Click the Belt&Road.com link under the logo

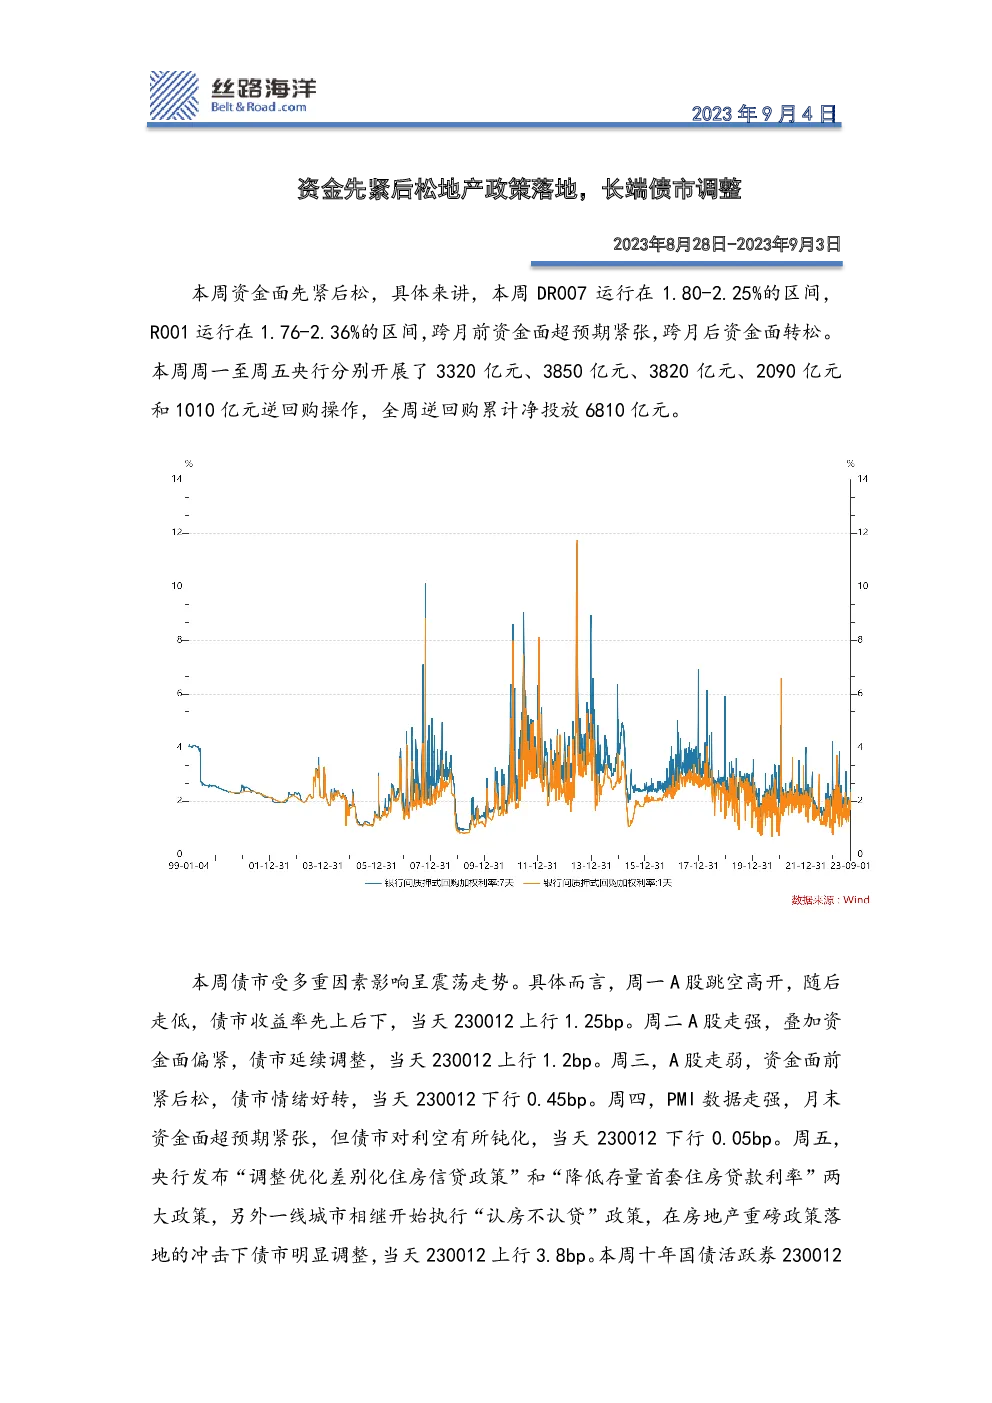coord(258,107)
